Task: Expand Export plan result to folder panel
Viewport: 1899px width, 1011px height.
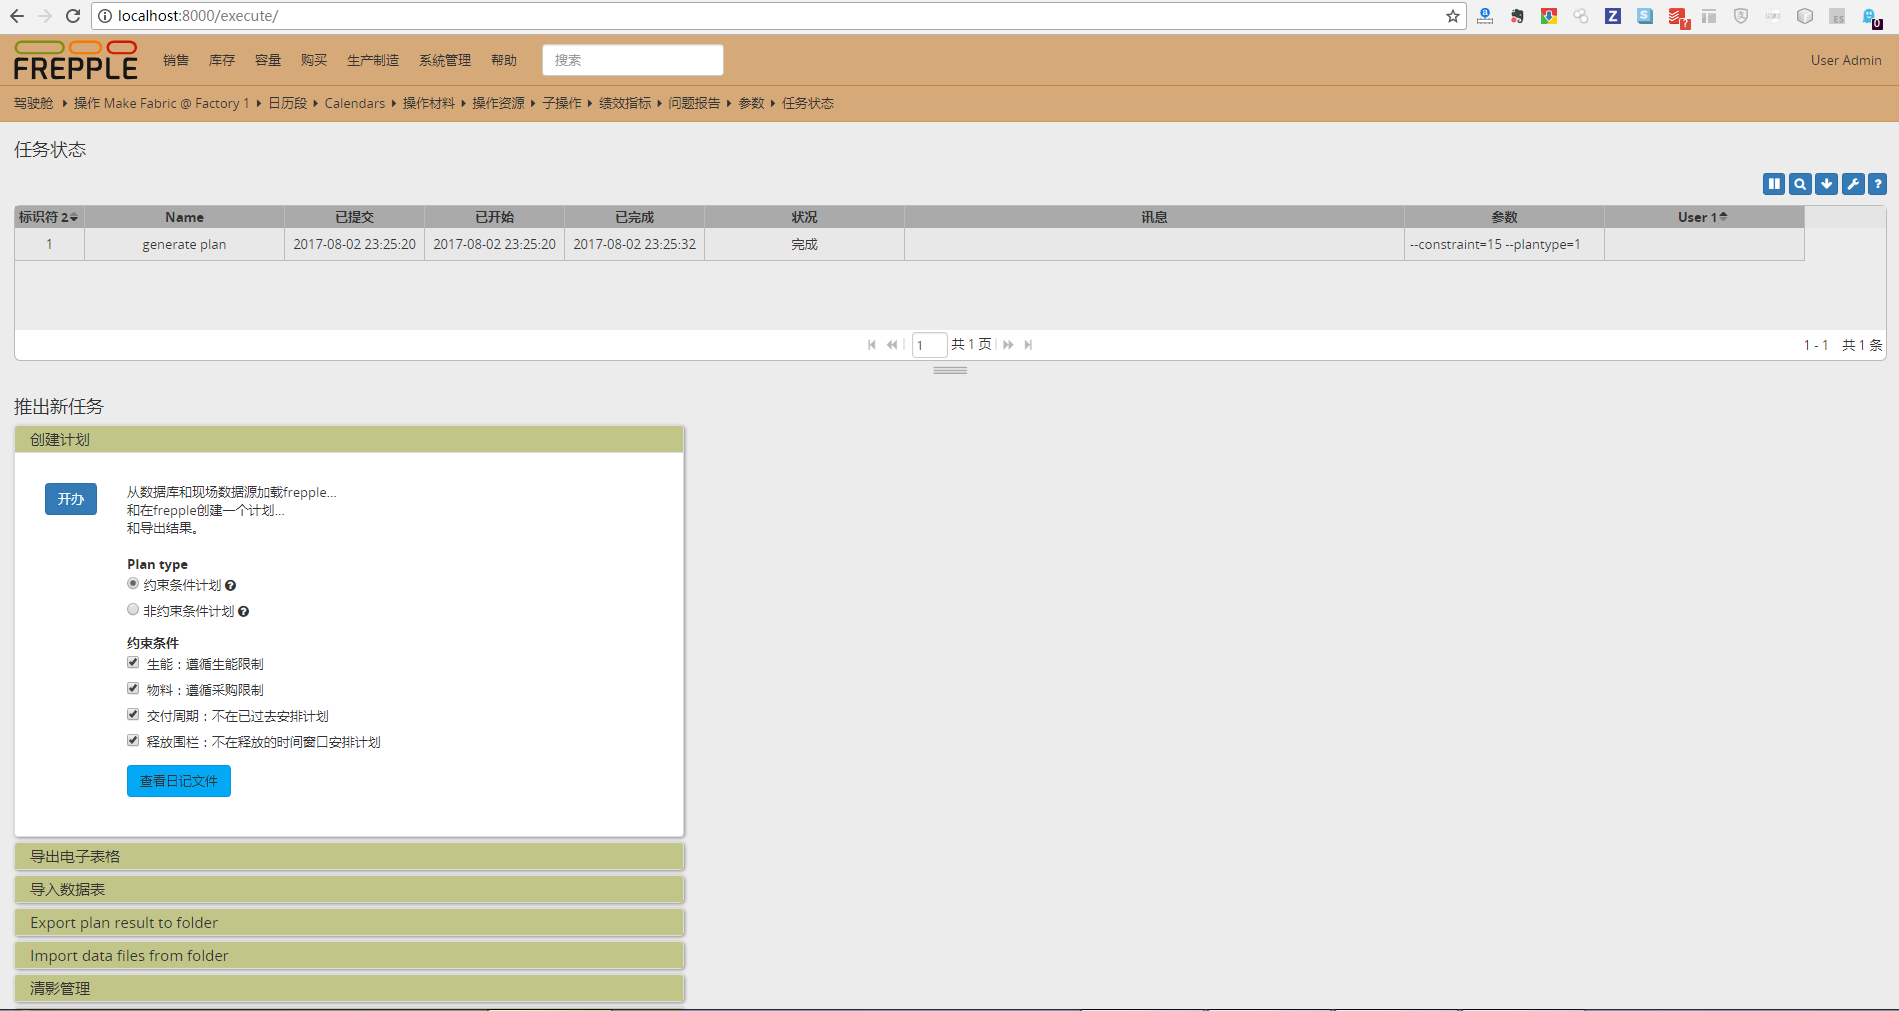Action: click(349, 922)
